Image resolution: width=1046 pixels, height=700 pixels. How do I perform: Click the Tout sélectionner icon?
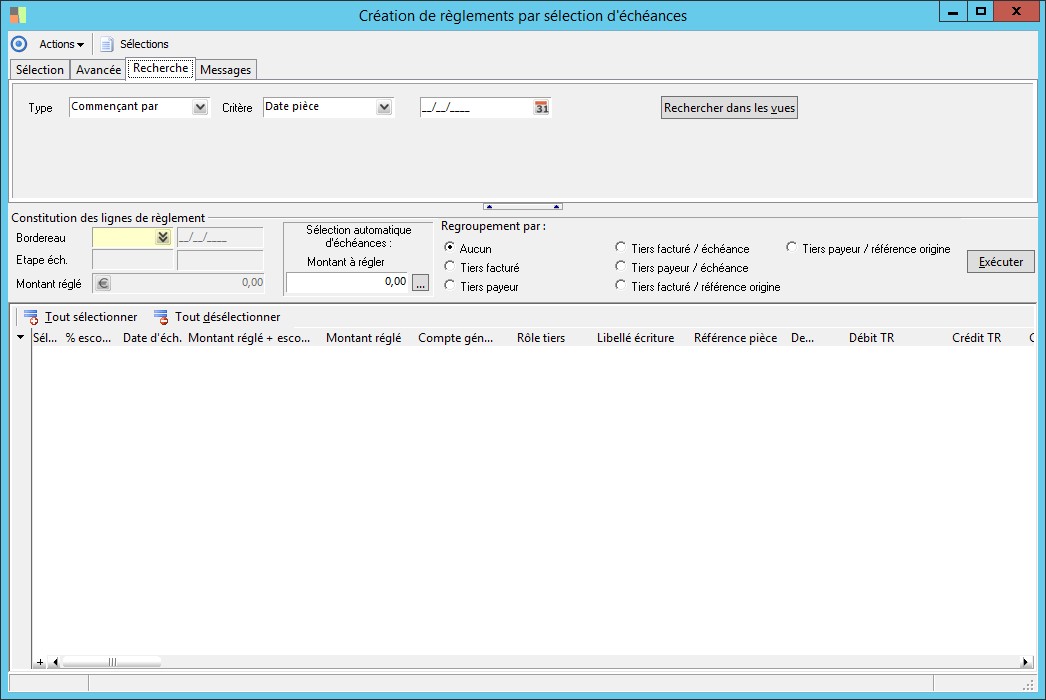click(31, 317)
